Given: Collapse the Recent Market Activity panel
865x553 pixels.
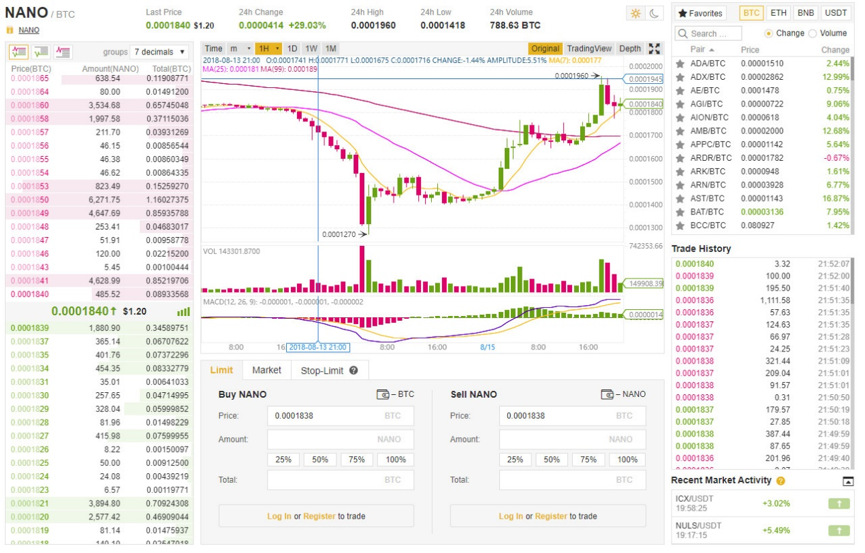Looking at the screenshot, I should point(848,481).
